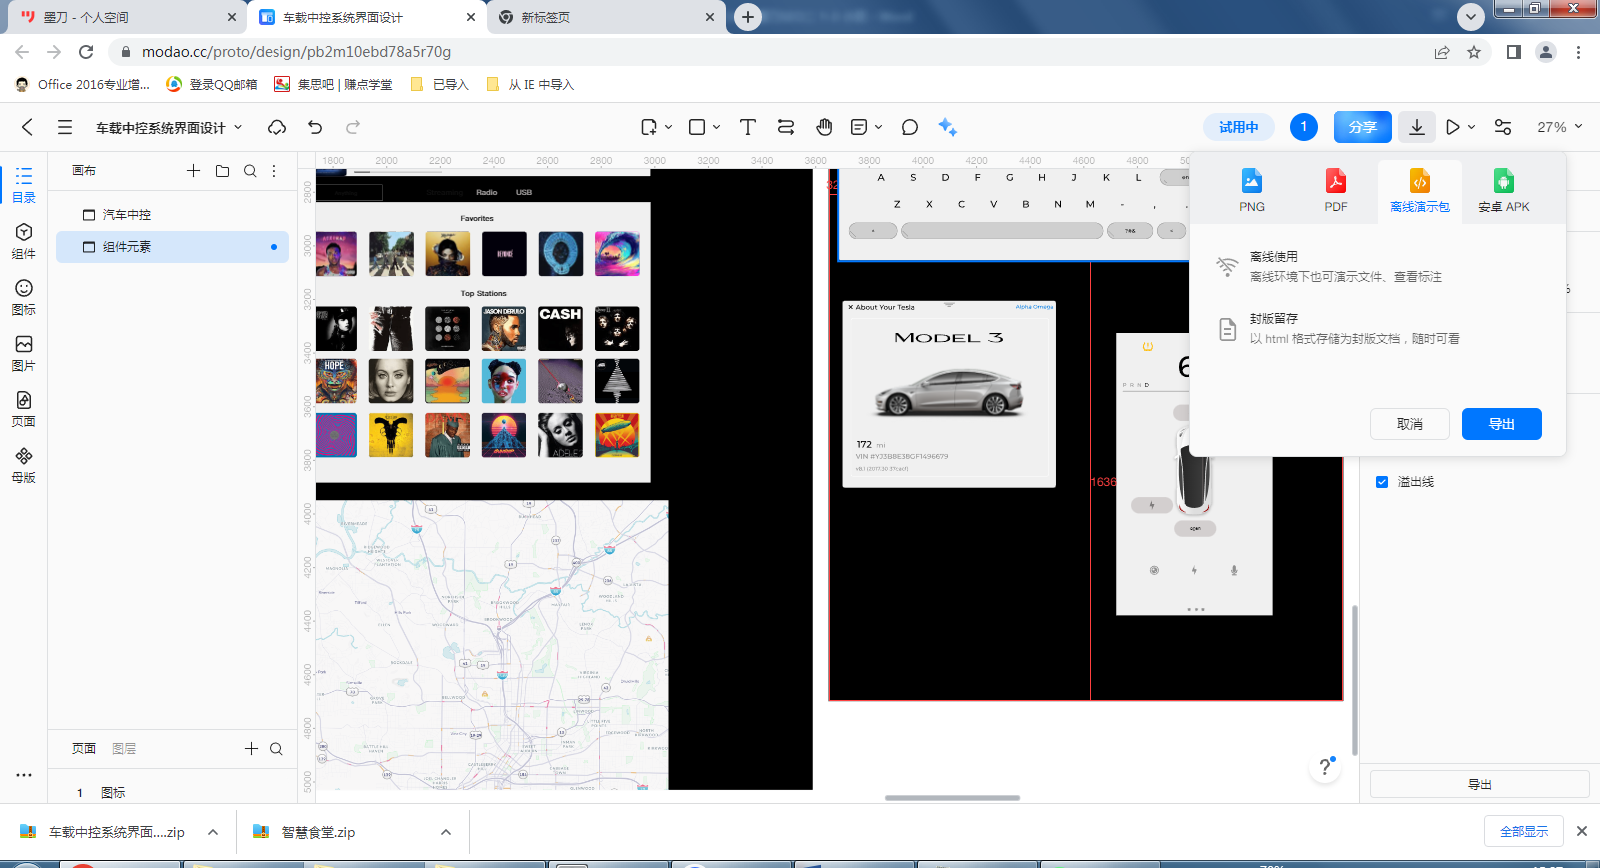Click the download export icon
This screenshot has height=868, width=1600.
coord(1417,127)
